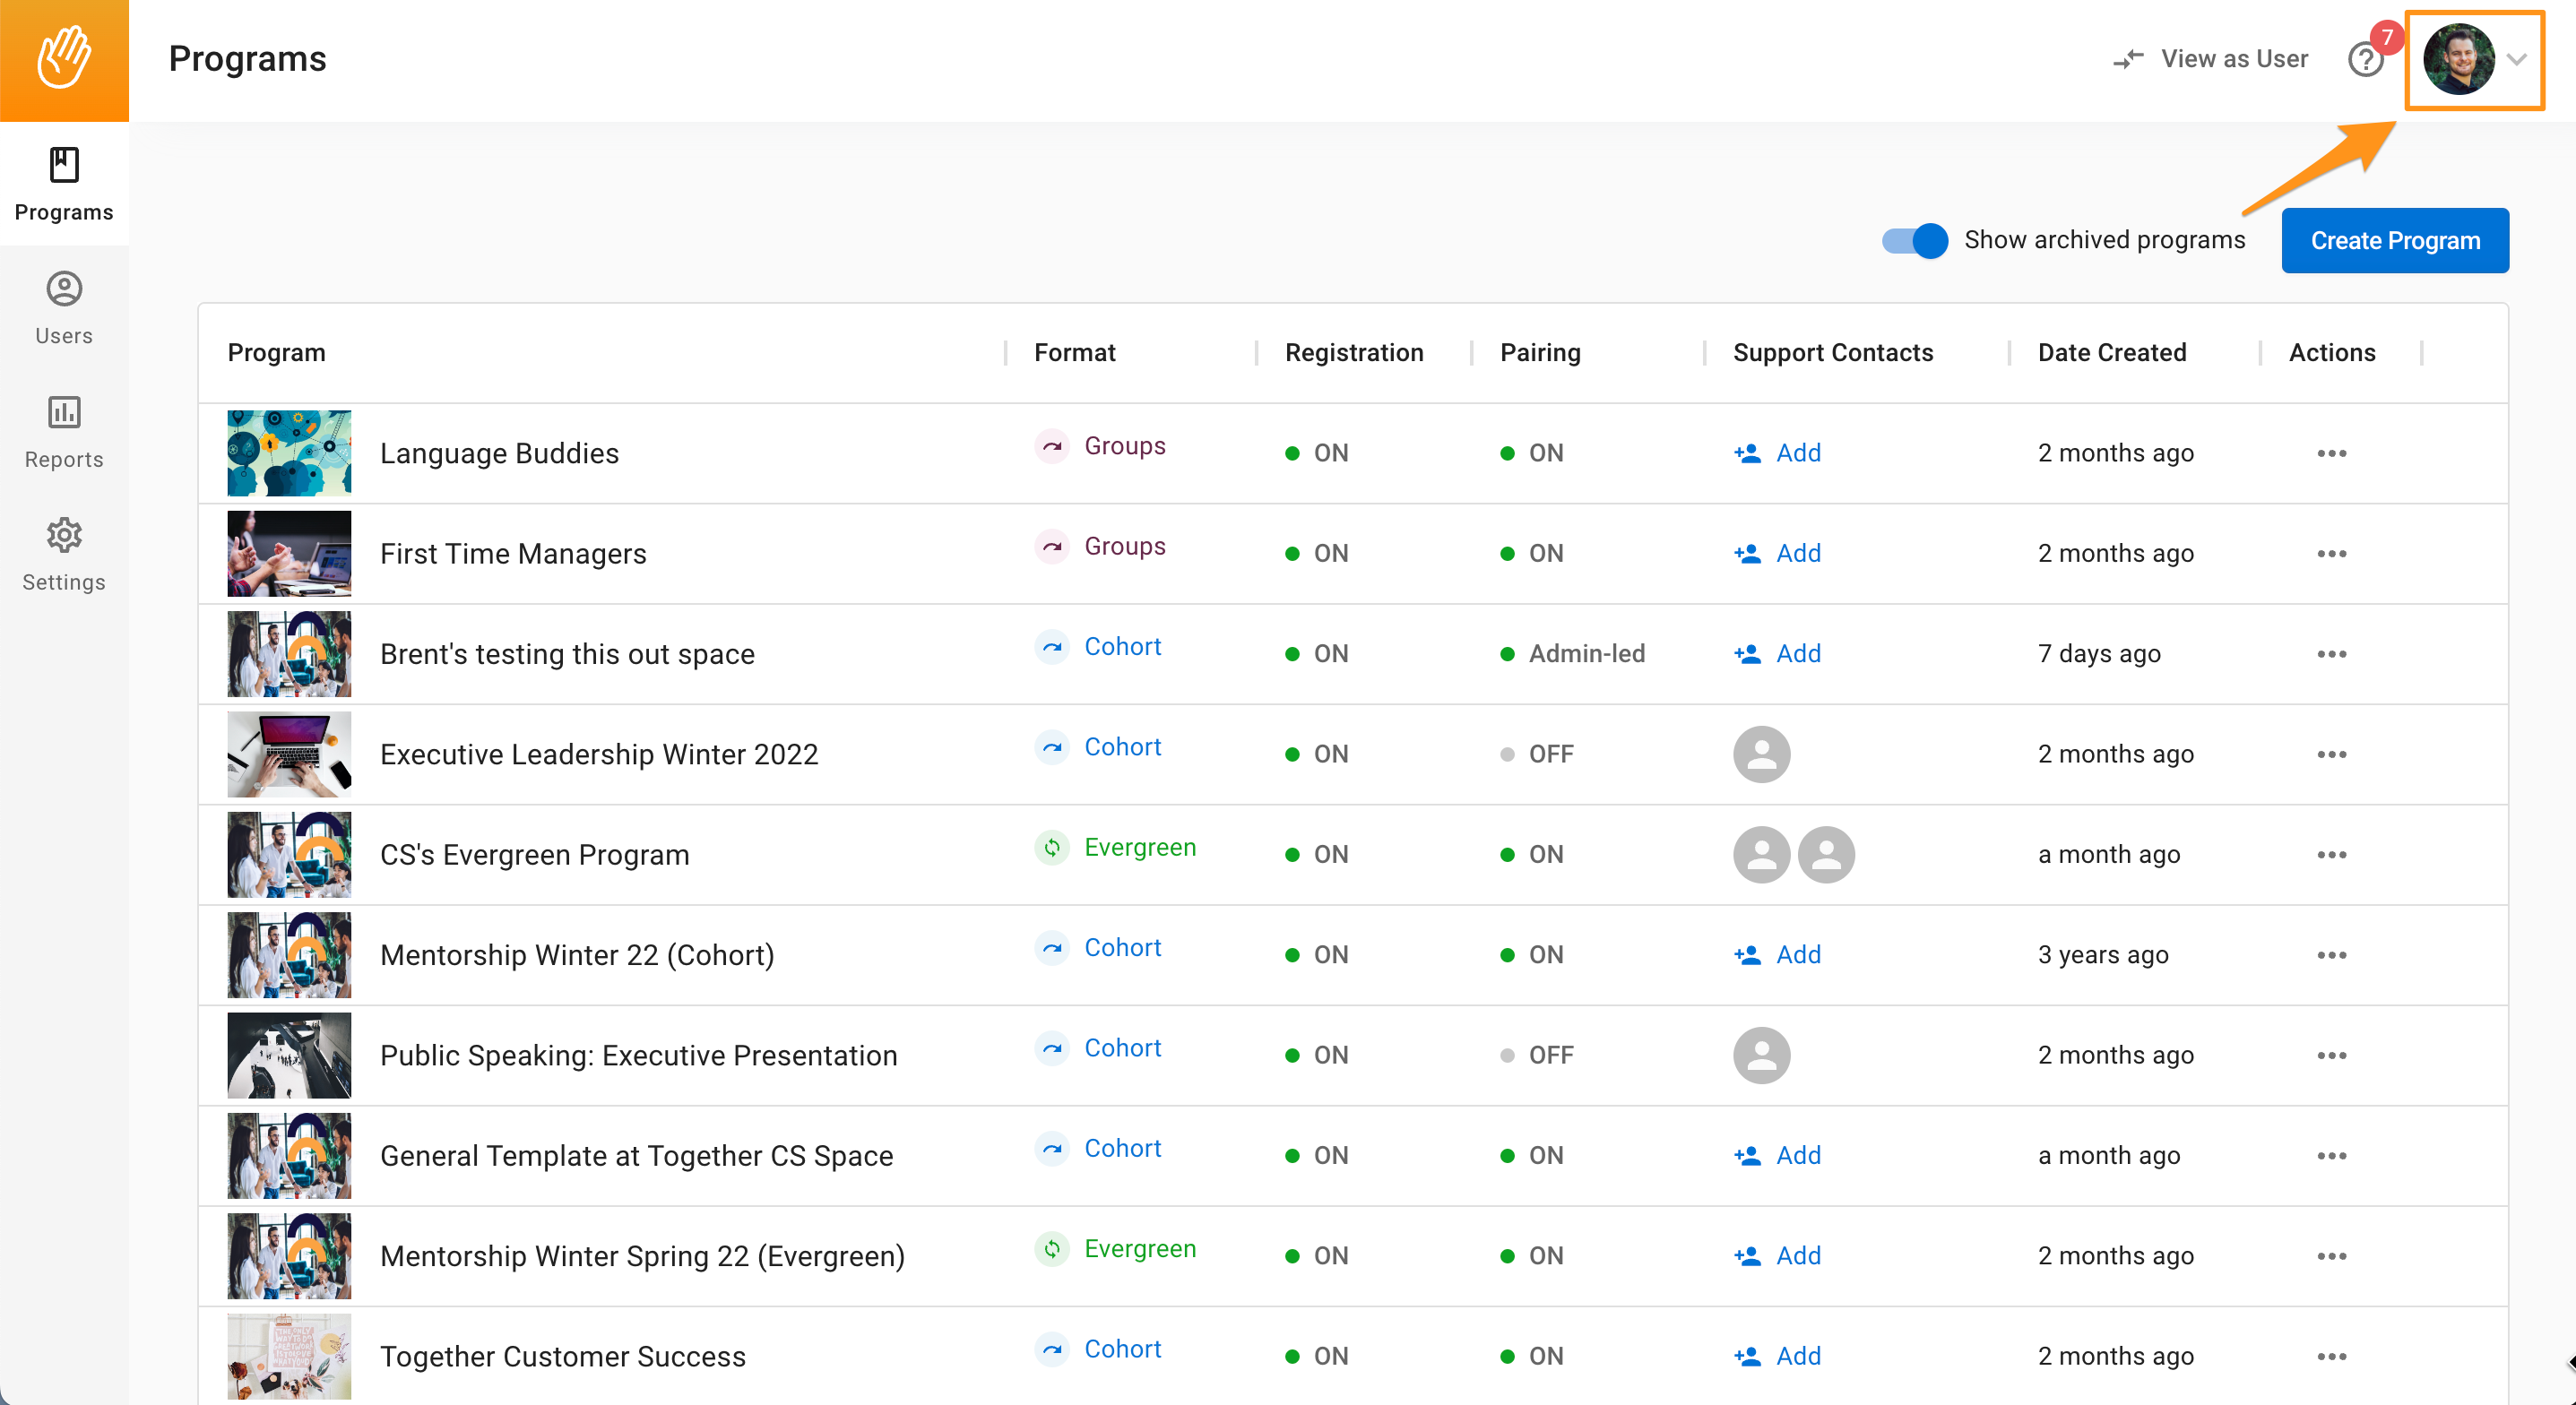The image size is (2576, 1405).
Task: Open Reports section in sidebar
Action: [64, 431]
